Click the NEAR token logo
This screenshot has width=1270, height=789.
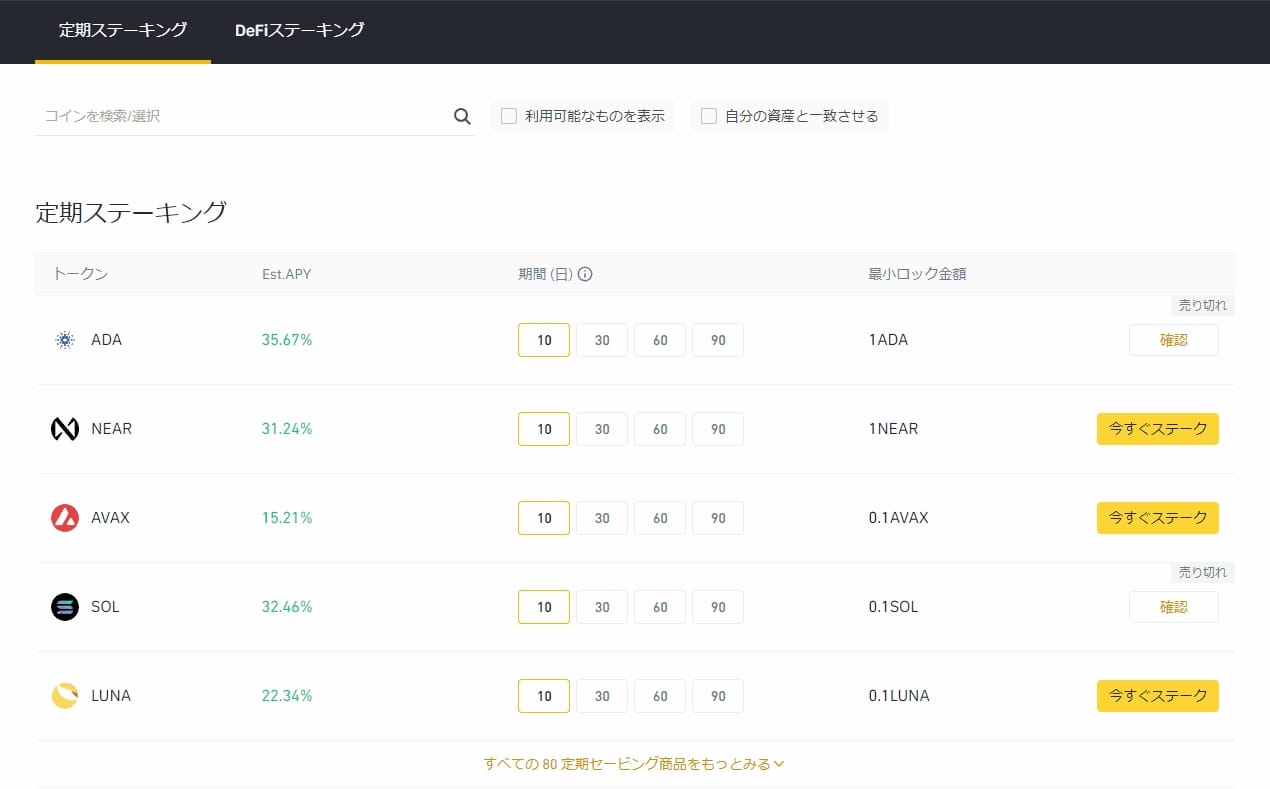coord(65,429)
